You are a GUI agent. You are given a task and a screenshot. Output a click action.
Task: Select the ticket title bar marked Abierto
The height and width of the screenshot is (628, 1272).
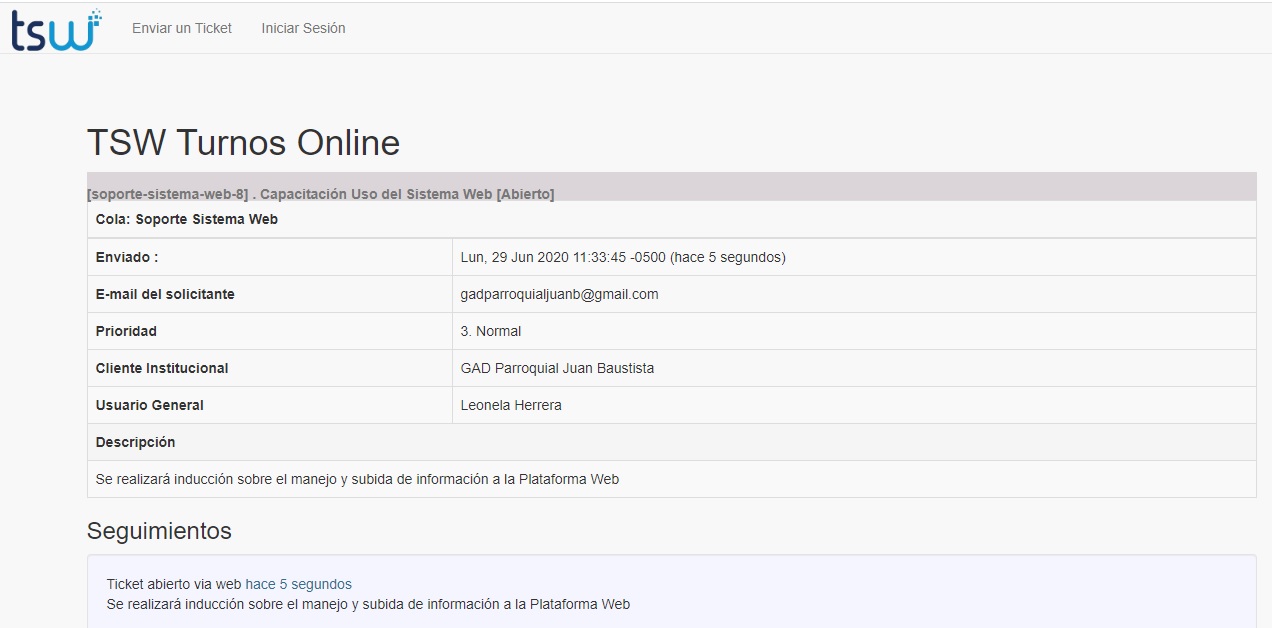click(x=321, y=193)
